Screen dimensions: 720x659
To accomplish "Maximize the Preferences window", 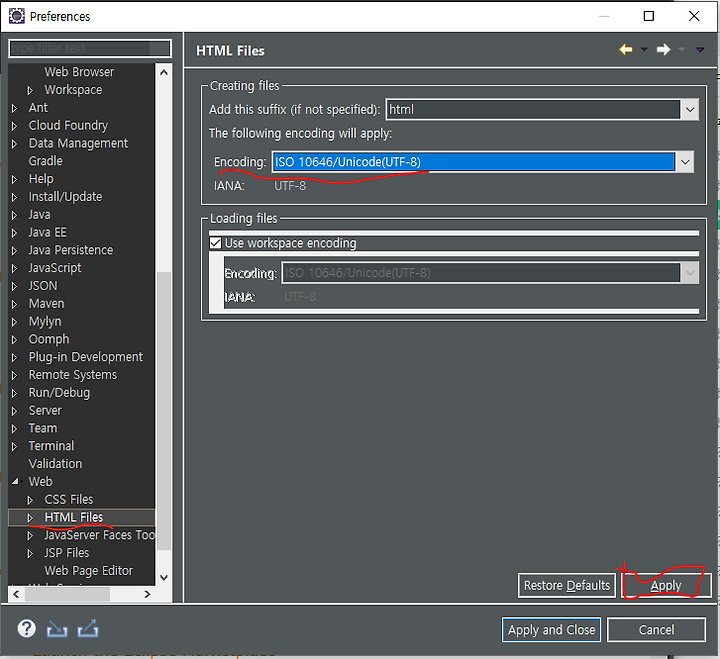I will tap(649, 16).
